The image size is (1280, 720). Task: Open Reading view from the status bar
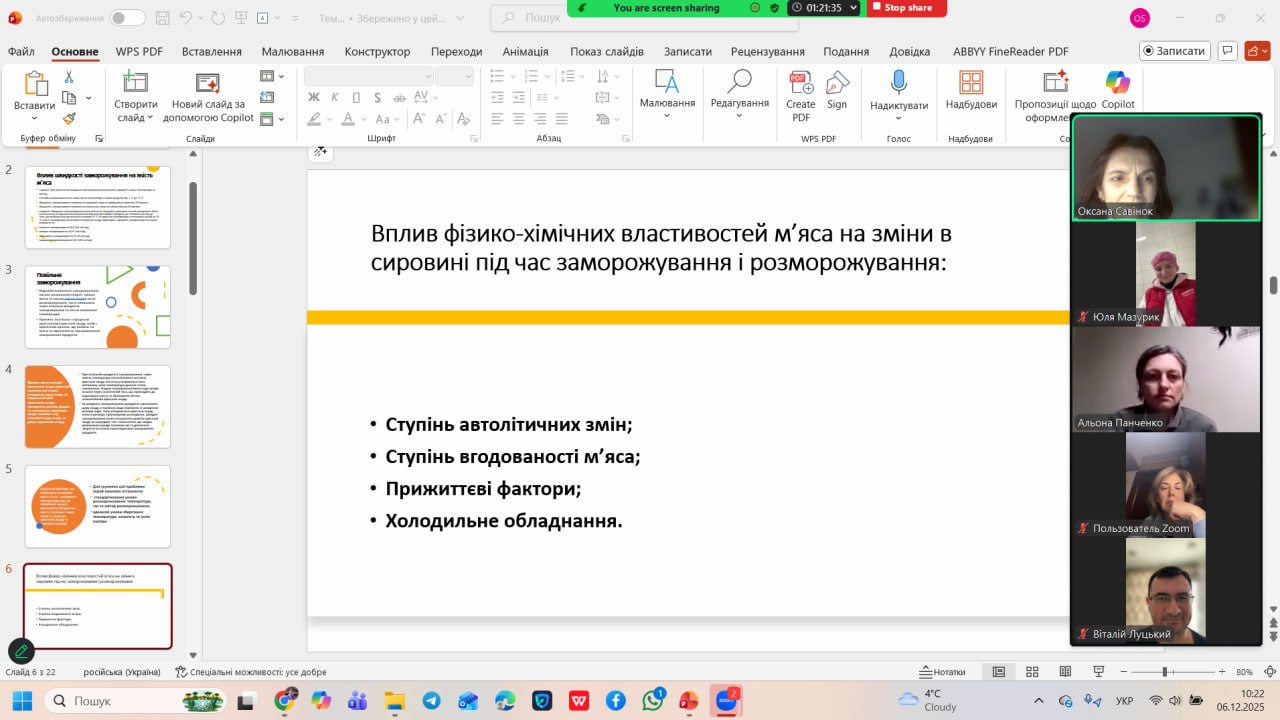(x=1065, y=672)
